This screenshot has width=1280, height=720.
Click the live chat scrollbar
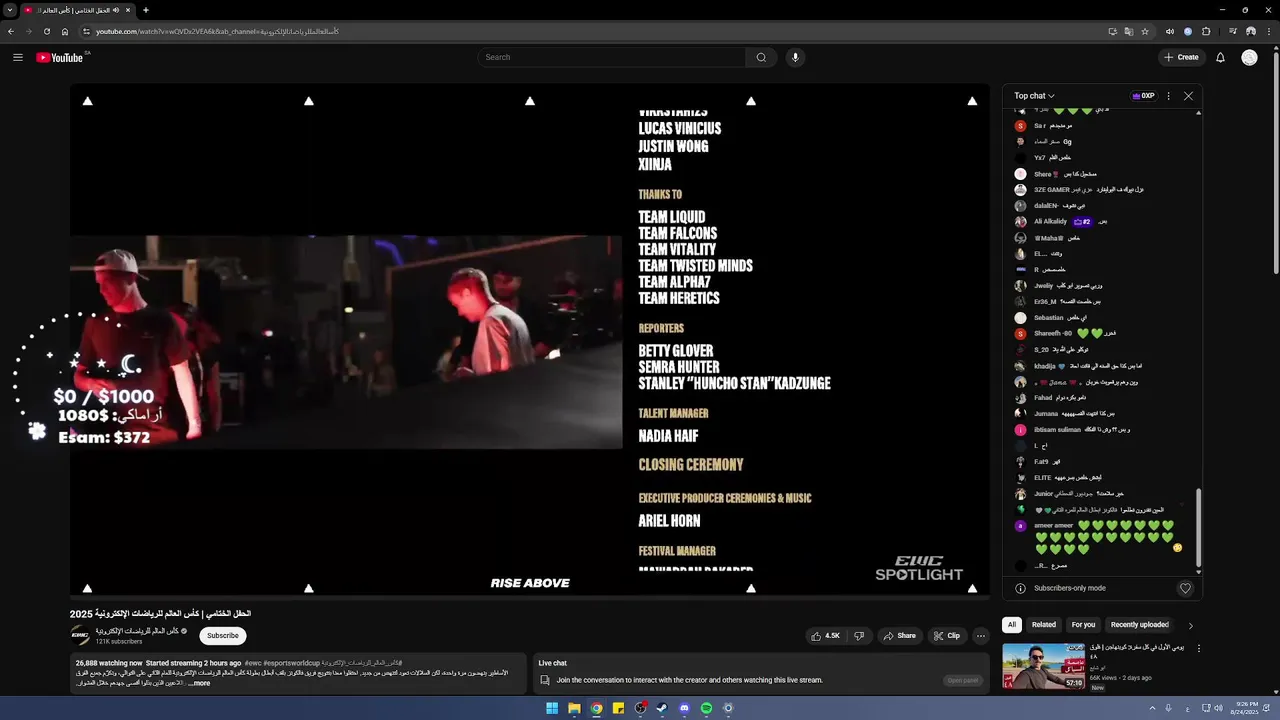(x=1198, y=530)
